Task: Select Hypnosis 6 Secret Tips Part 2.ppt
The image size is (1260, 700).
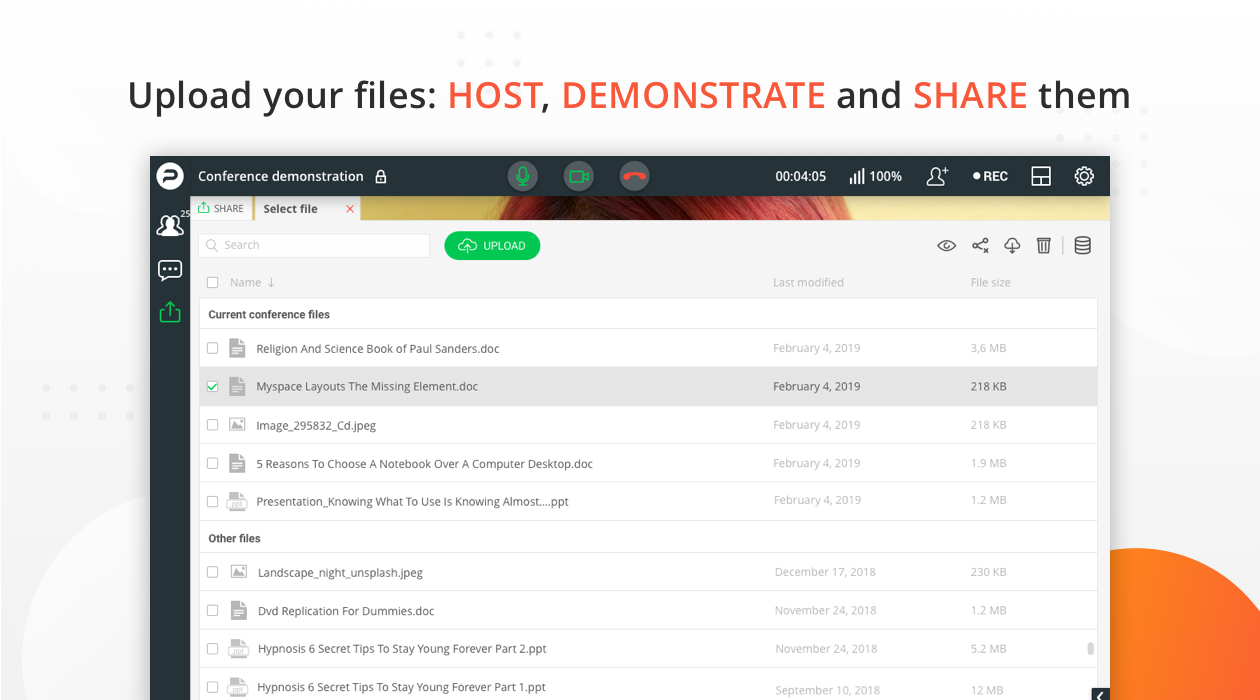Action: [402, 649]
